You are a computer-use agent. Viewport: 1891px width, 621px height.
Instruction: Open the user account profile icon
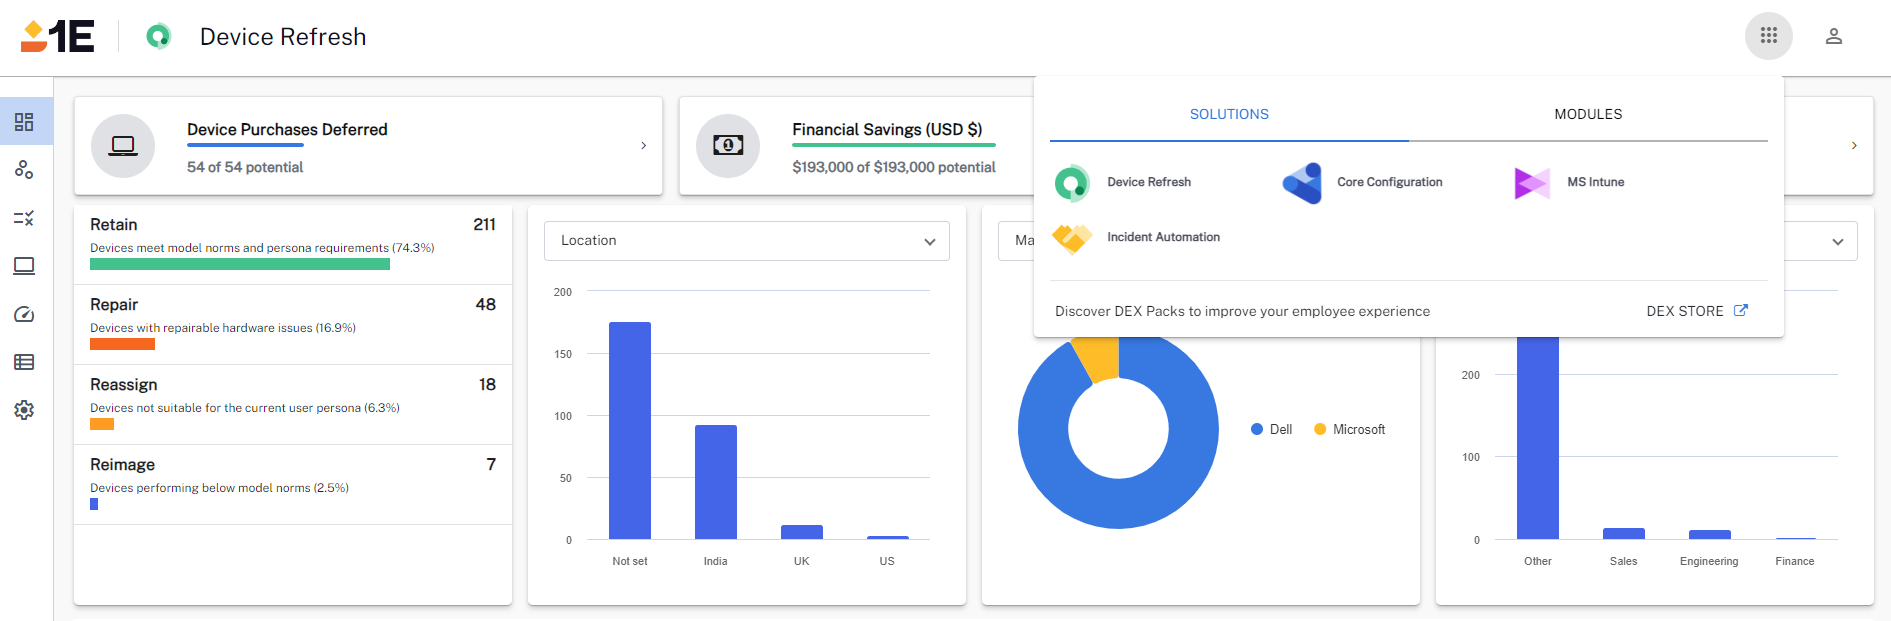coord(1833,36)
